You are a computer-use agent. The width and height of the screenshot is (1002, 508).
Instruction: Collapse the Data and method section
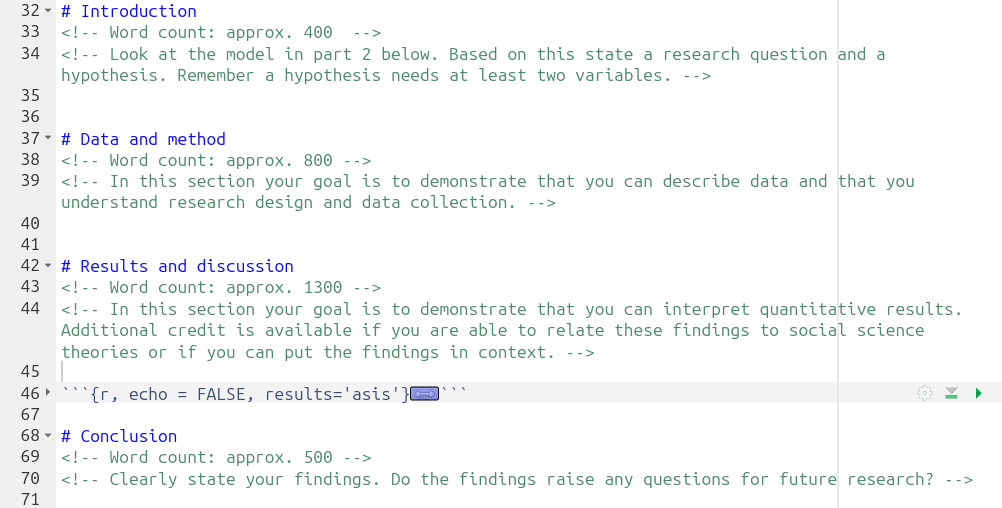(x=48, y=138)
